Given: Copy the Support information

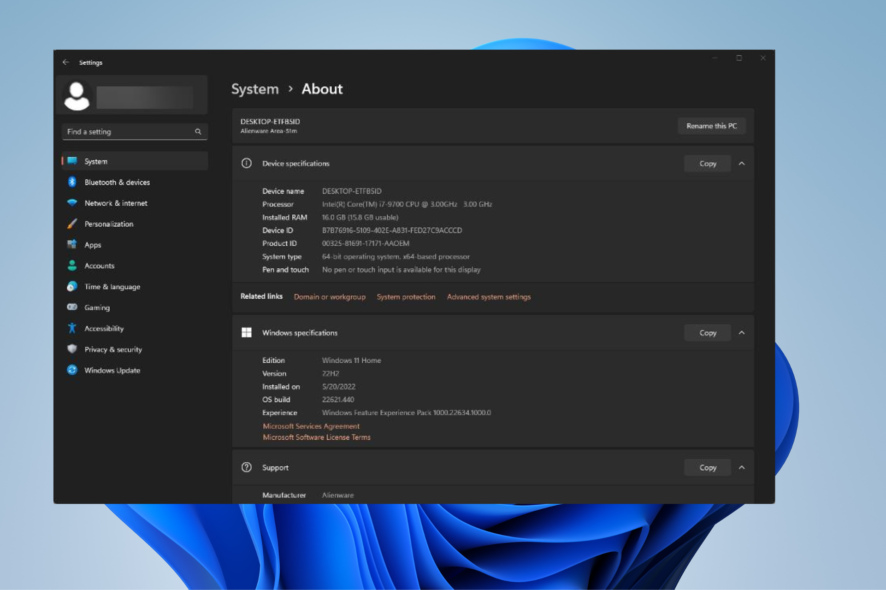Looking at the screenshot, I should (707, 468).
